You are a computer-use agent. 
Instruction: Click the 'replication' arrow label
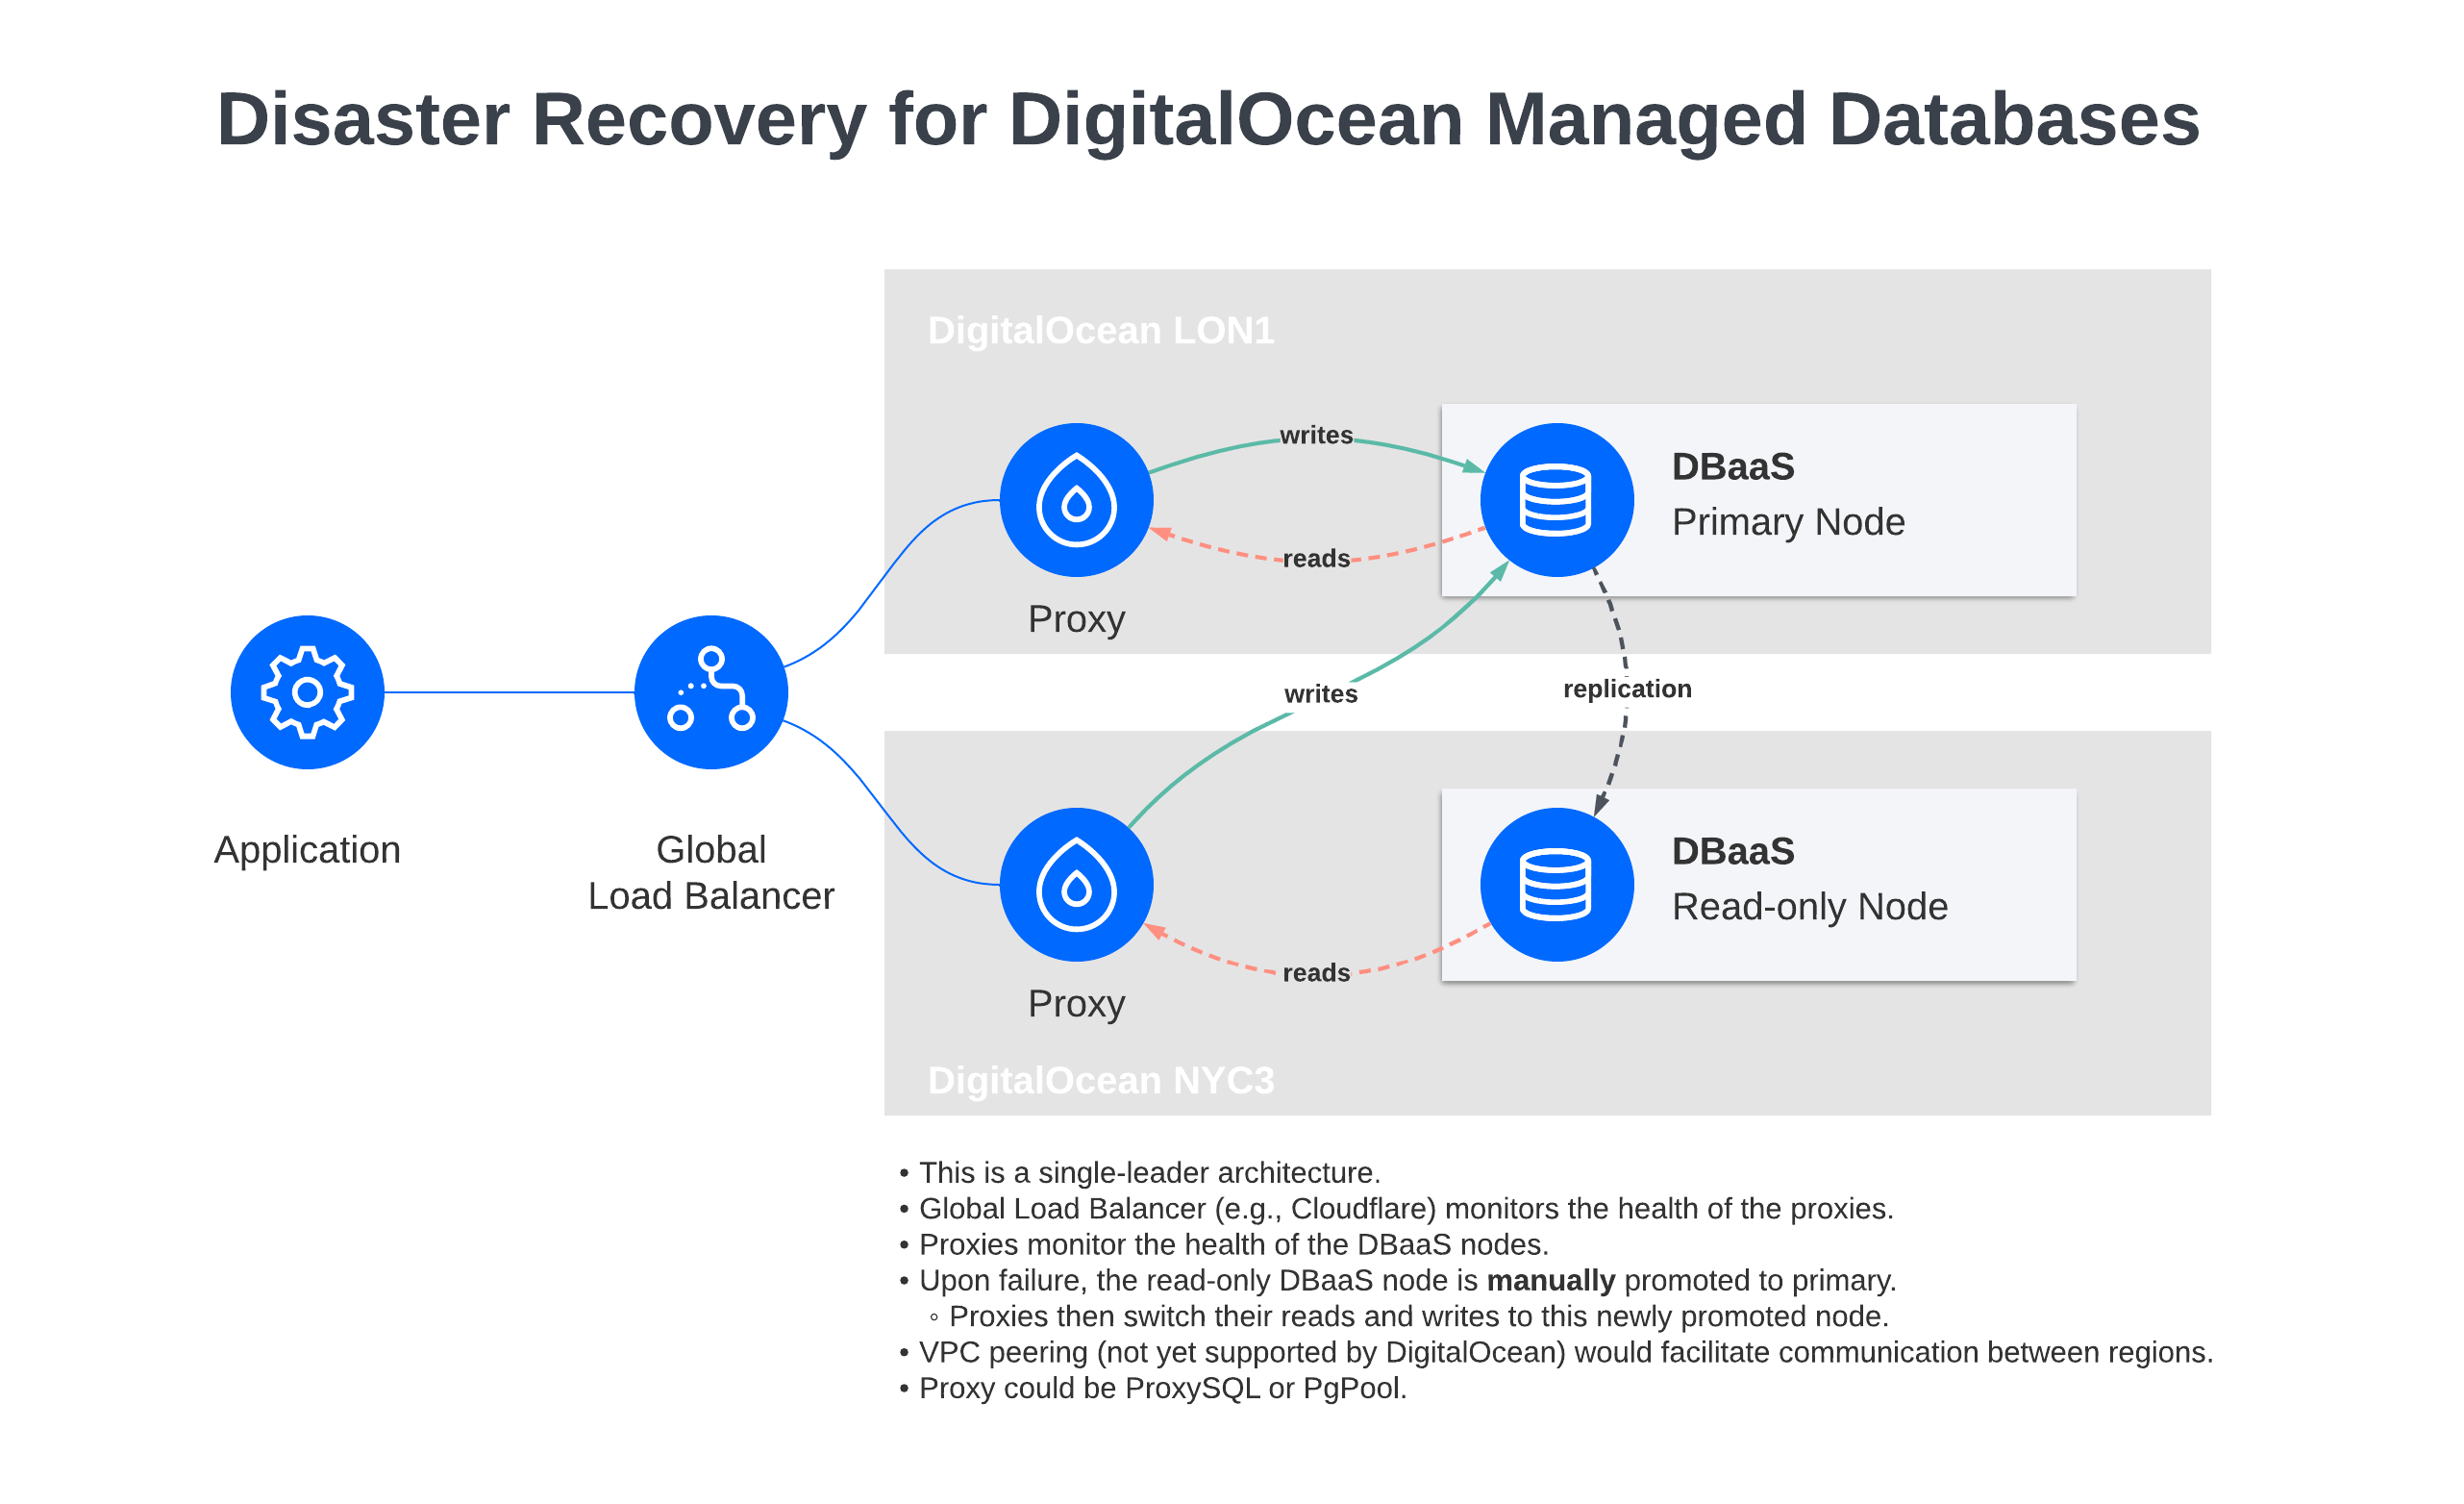[1627, 689]
